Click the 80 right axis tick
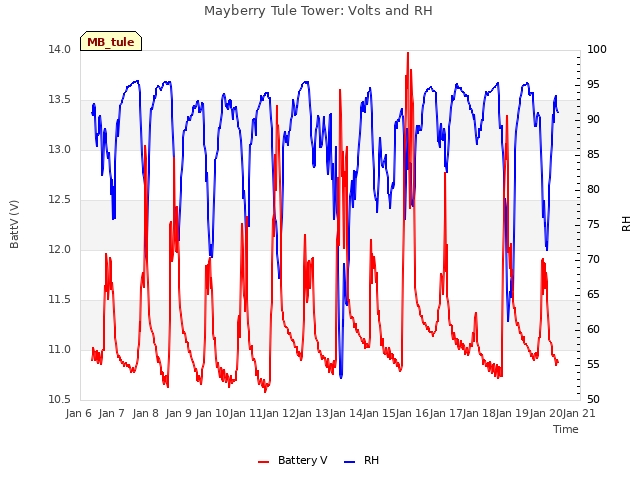Screen dimensions: 640x480 (593, 189)
